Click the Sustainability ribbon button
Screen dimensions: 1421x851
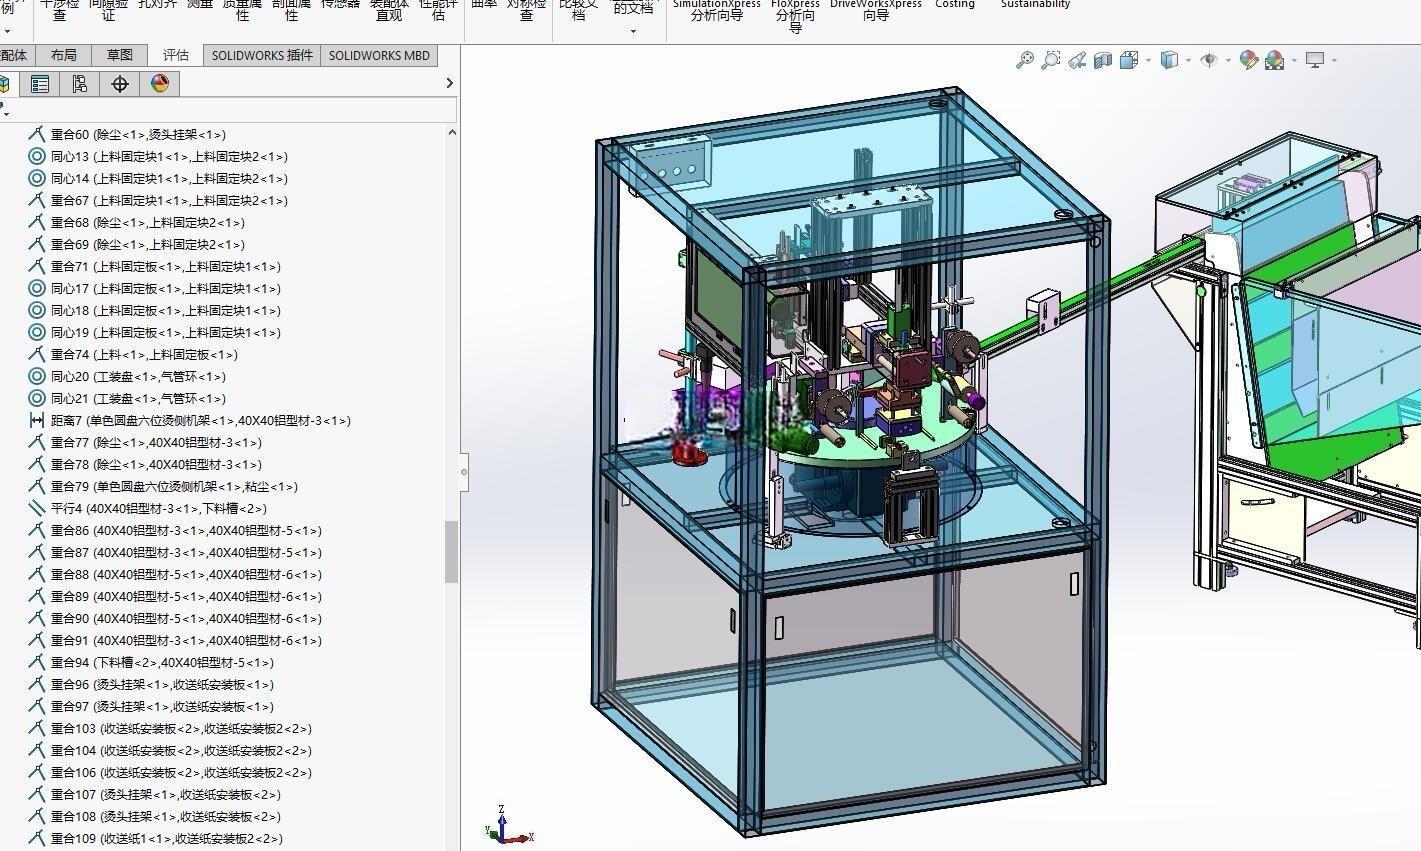[1035, 6]
